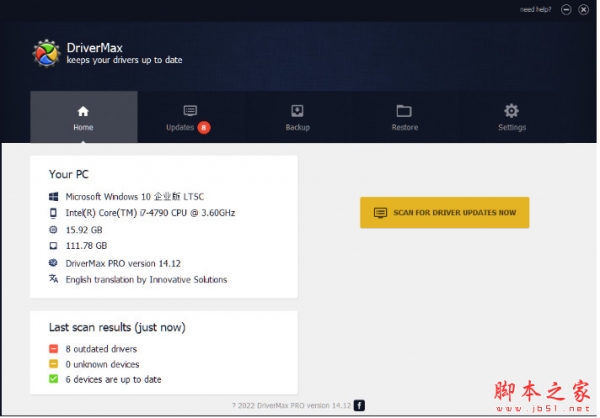The image size is (600, 418).
Task: Start scan for driver updates now
Action: (x=444, y=212)
